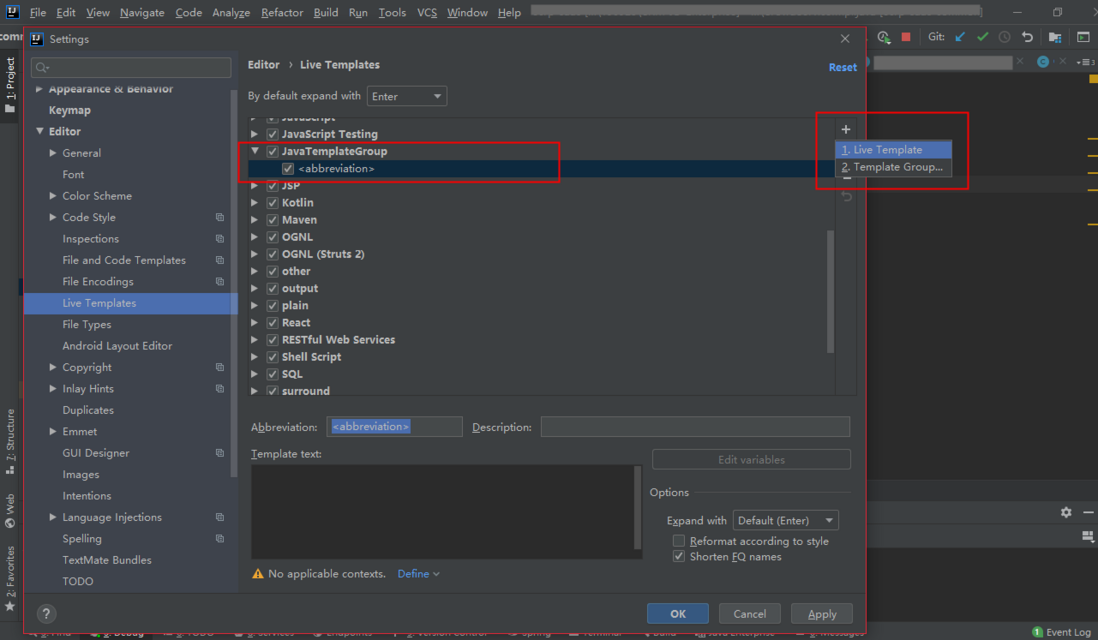
Task: Click the run anything icon at toolbar end
Action: (x=1083, y=37)
